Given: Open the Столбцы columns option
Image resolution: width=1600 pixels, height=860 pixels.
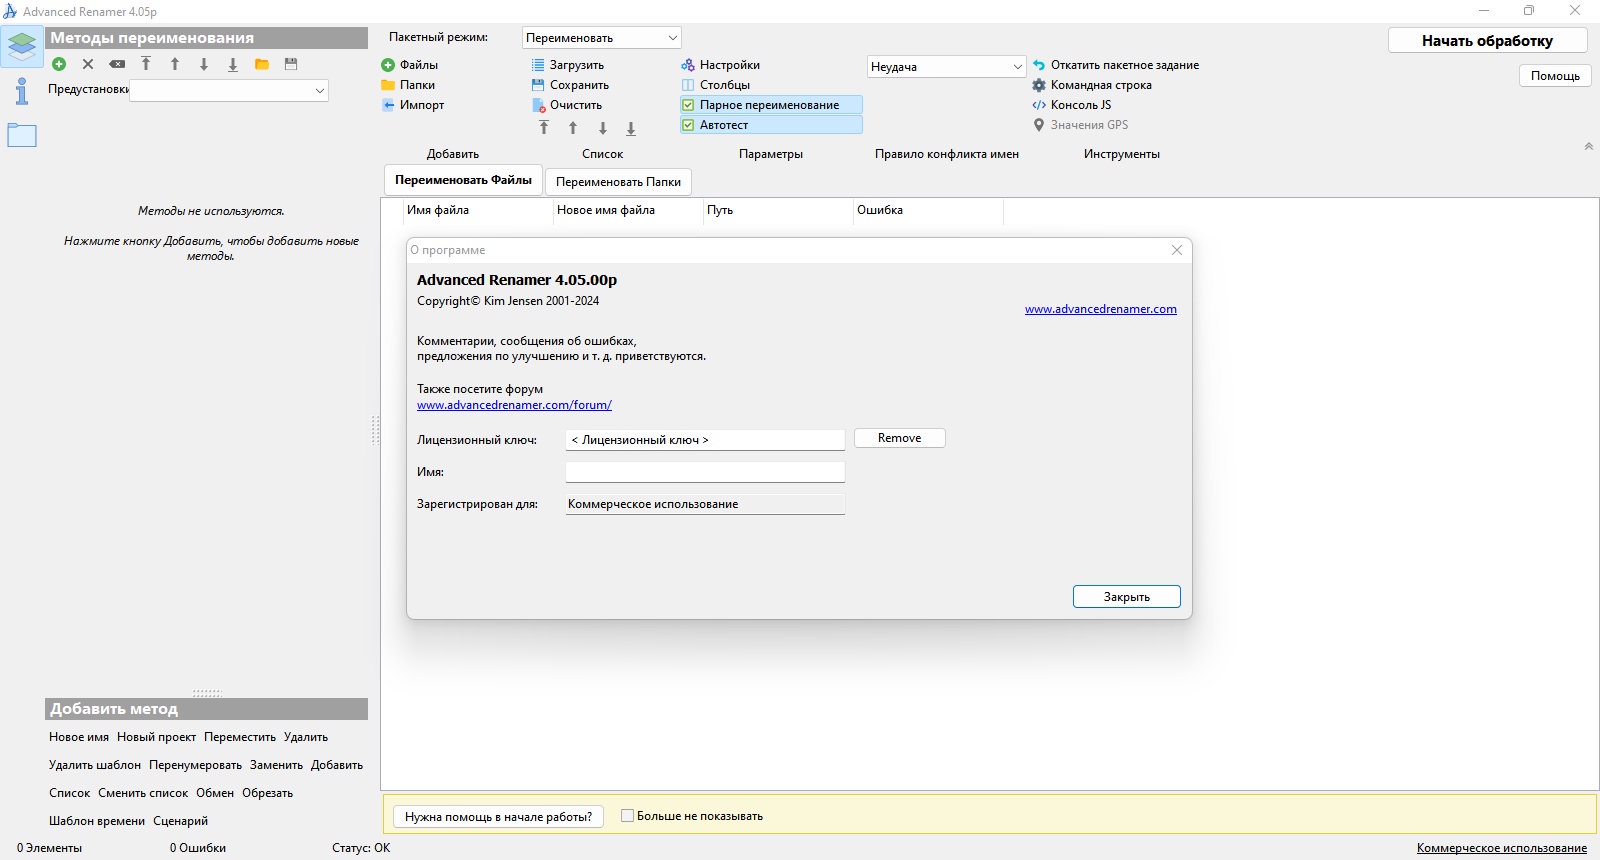Looking at the screenshot, I should click(716, 85).
